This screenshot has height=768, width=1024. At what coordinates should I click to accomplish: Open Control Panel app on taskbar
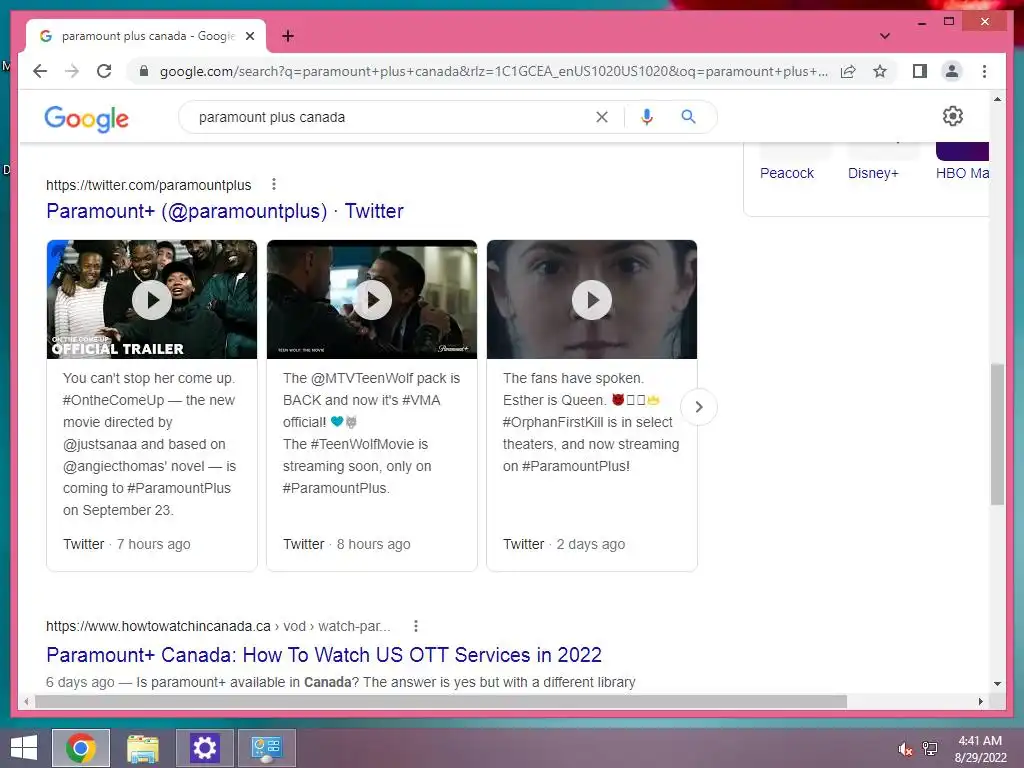click(266, 748)
